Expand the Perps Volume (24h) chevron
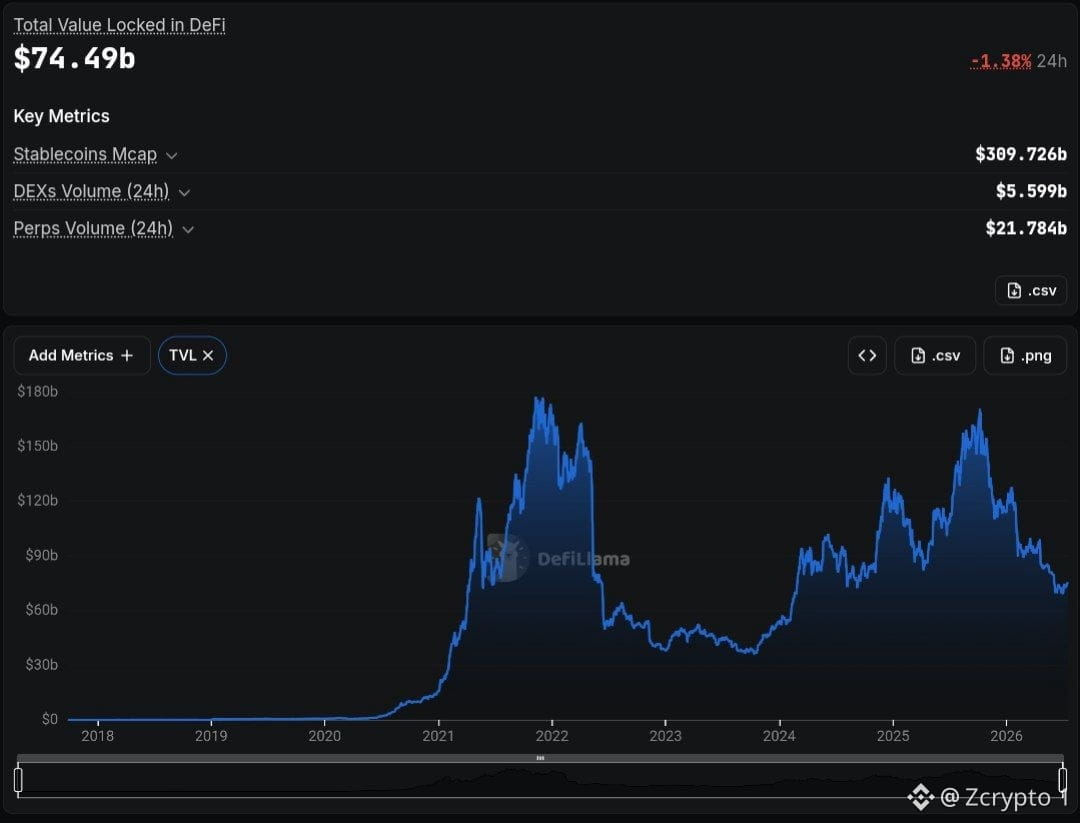Screen dimensions: 1080x823 (x=188, y=229)
